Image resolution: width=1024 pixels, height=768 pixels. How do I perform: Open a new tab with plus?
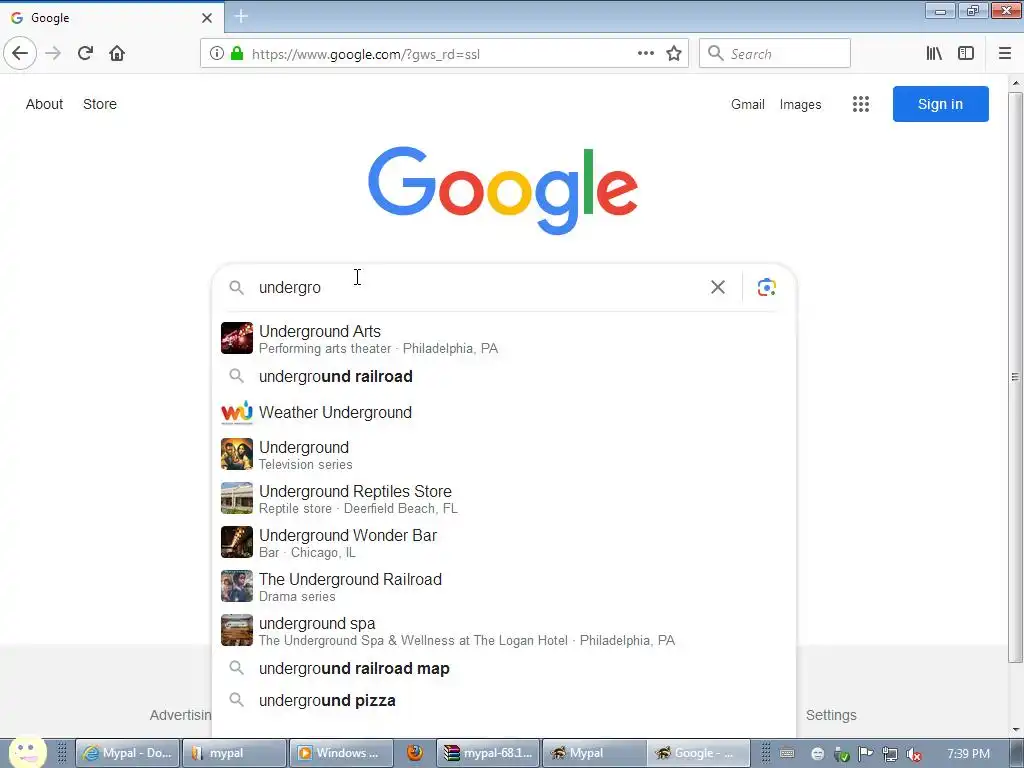[241, 16]
